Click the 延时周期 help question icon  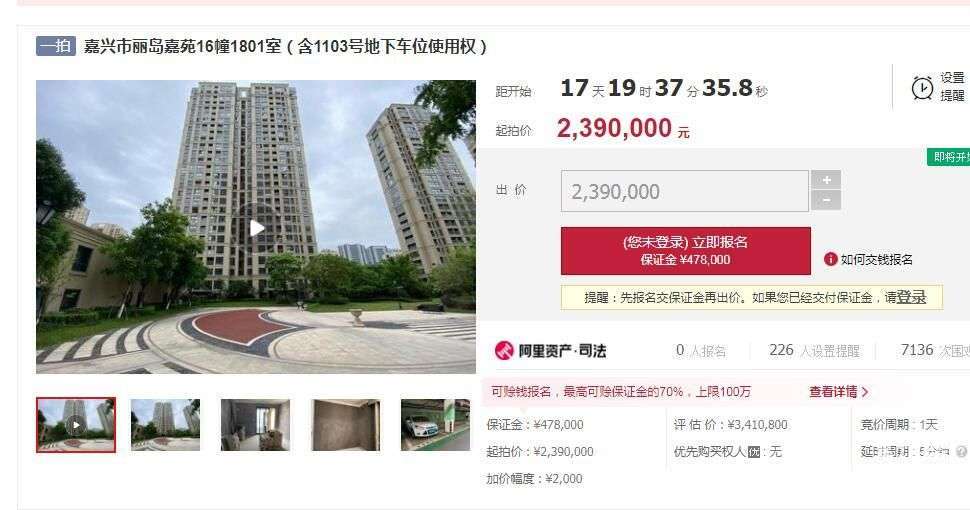[x=961, y=452]
